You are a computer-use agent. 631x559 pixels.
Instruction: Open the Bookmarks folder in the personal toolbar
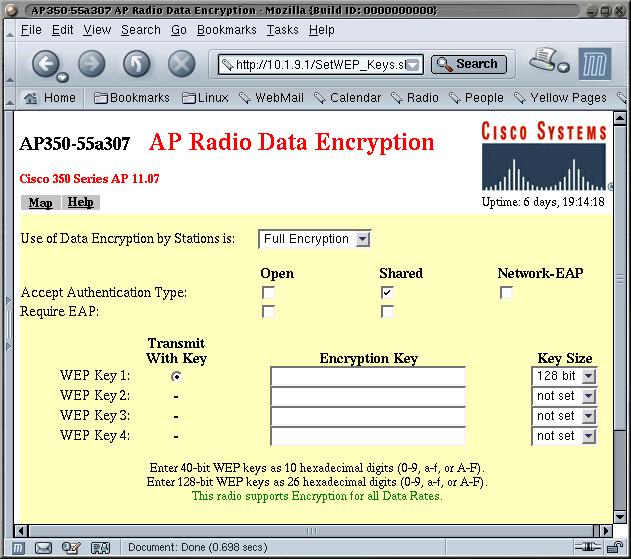pyautogui.click(x=132, y=98)
